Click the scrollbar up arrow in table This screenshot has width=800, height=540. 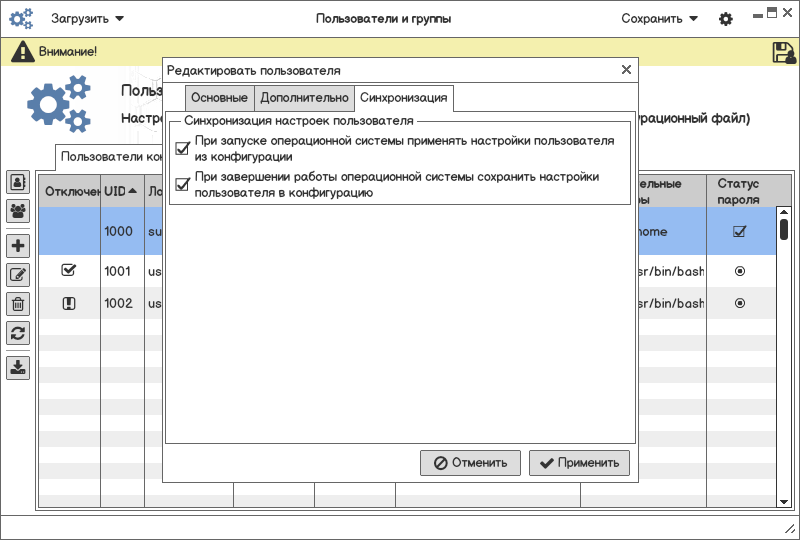coord(784,212)
